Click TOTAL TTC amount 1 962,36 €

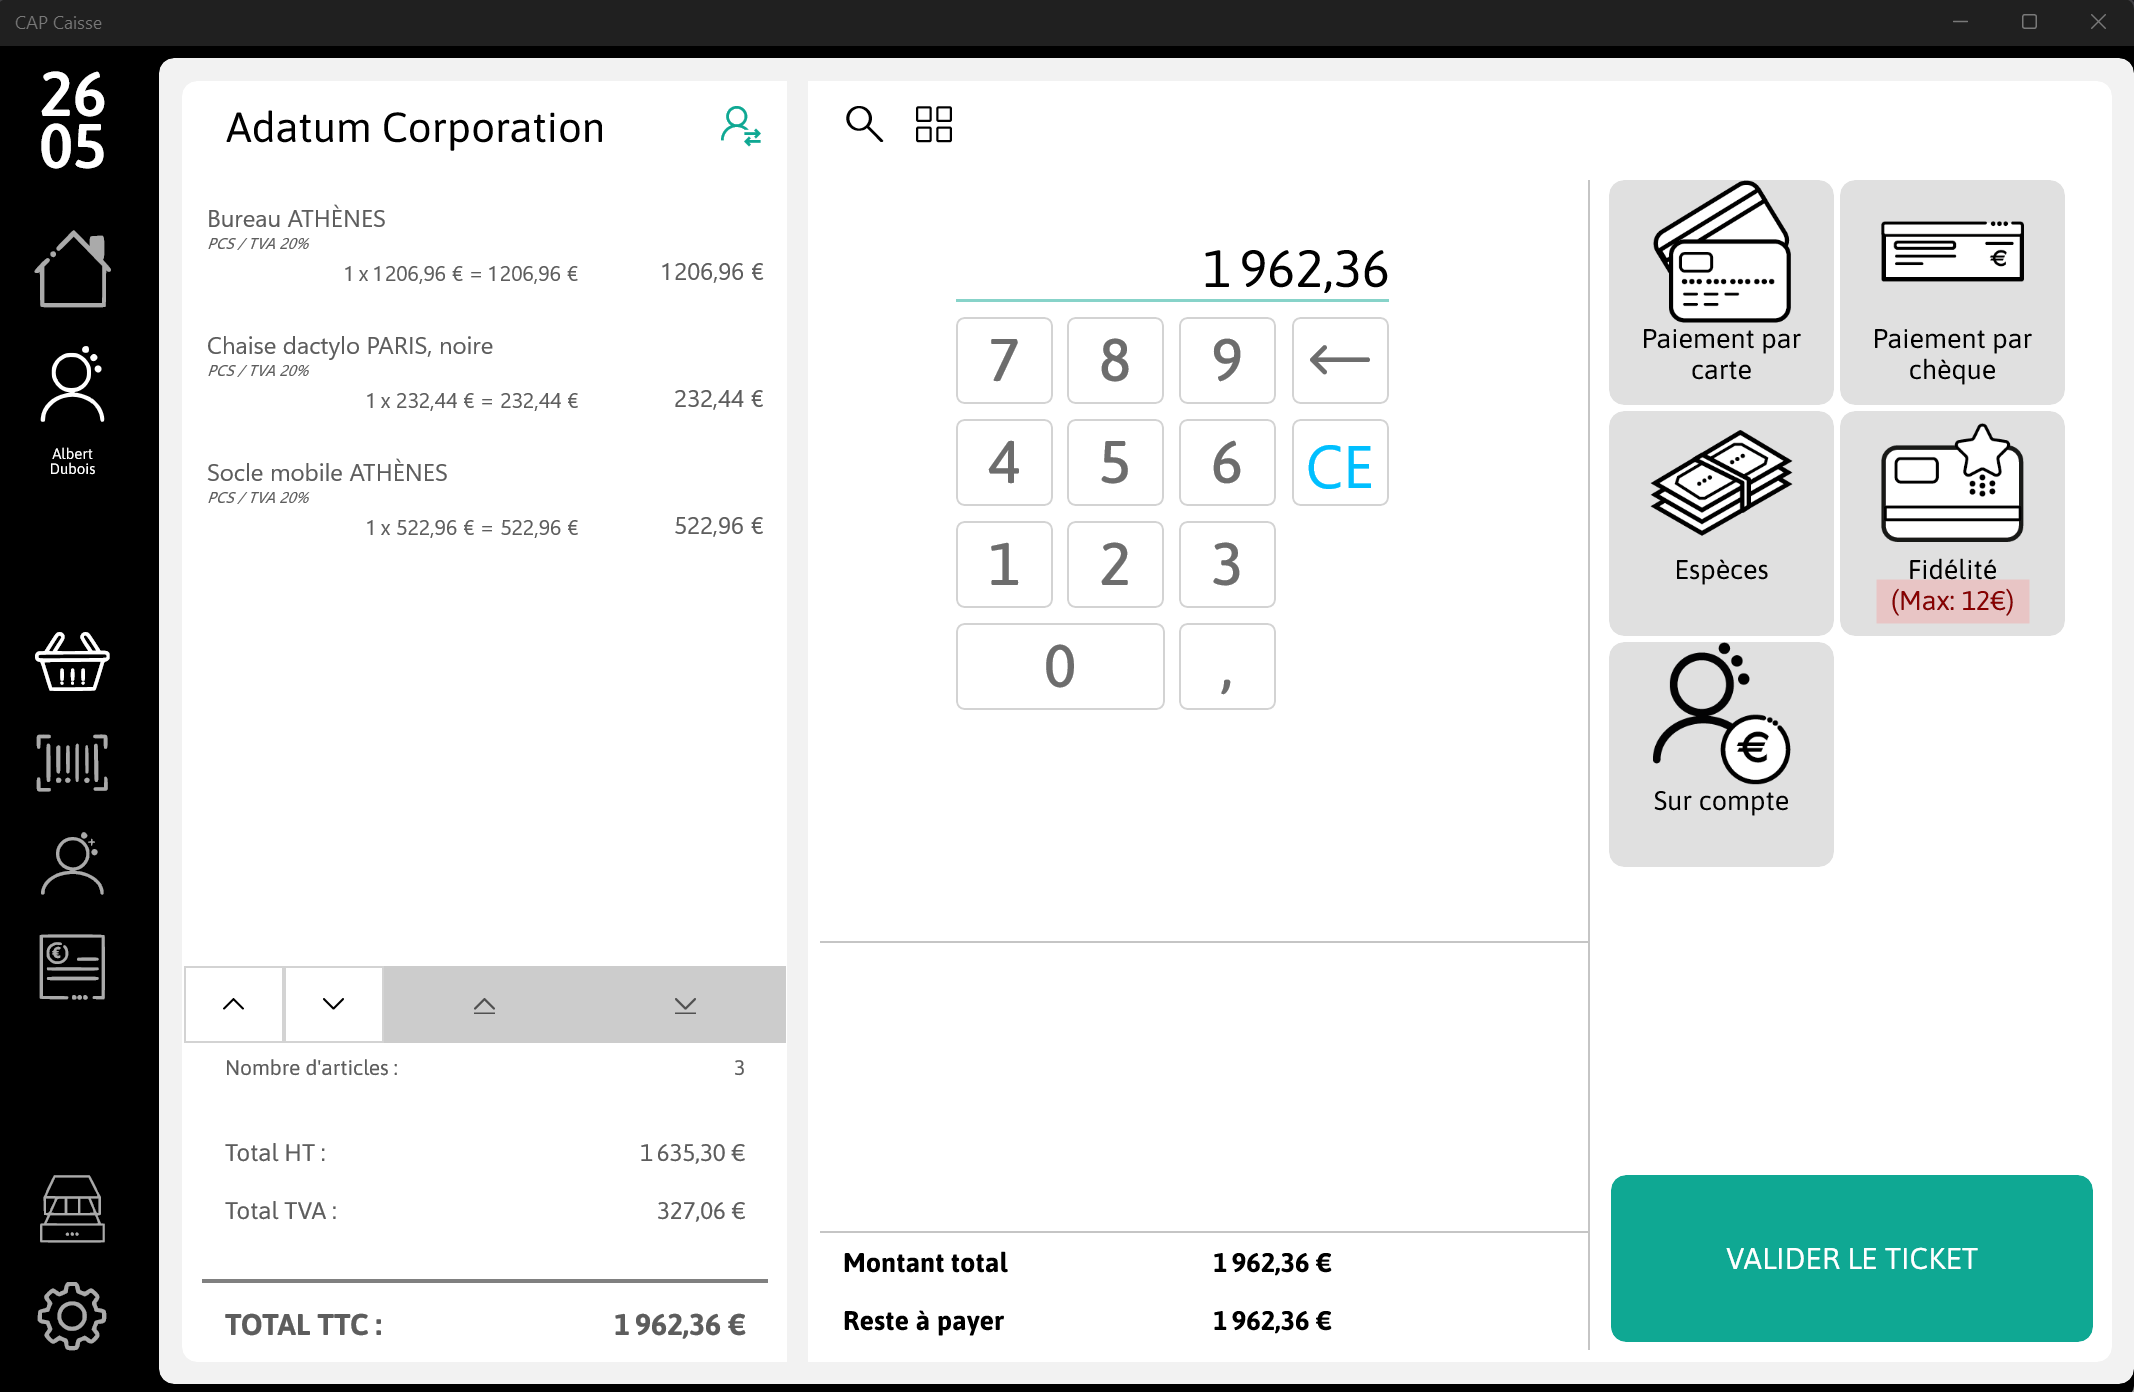click(x=680, y=1325)
